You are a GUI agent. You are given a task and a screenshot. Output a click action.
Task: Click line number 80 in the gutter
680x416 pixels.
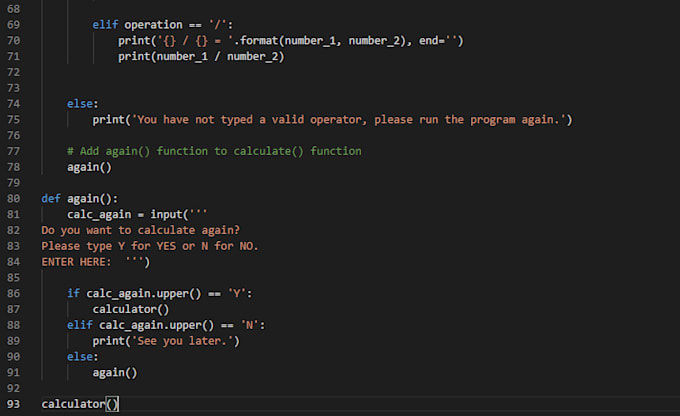[13, 198]
